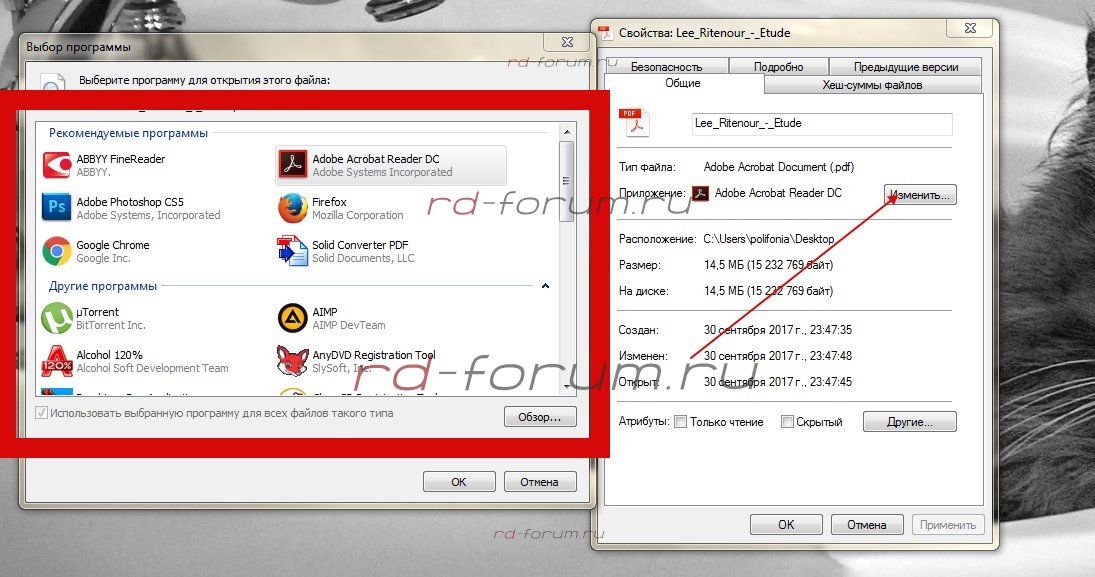The width and height of the screenshot is (1095, 577).
Task: Toggle the 'Скрытый' attribute checkbox
Action: point(787,422)
